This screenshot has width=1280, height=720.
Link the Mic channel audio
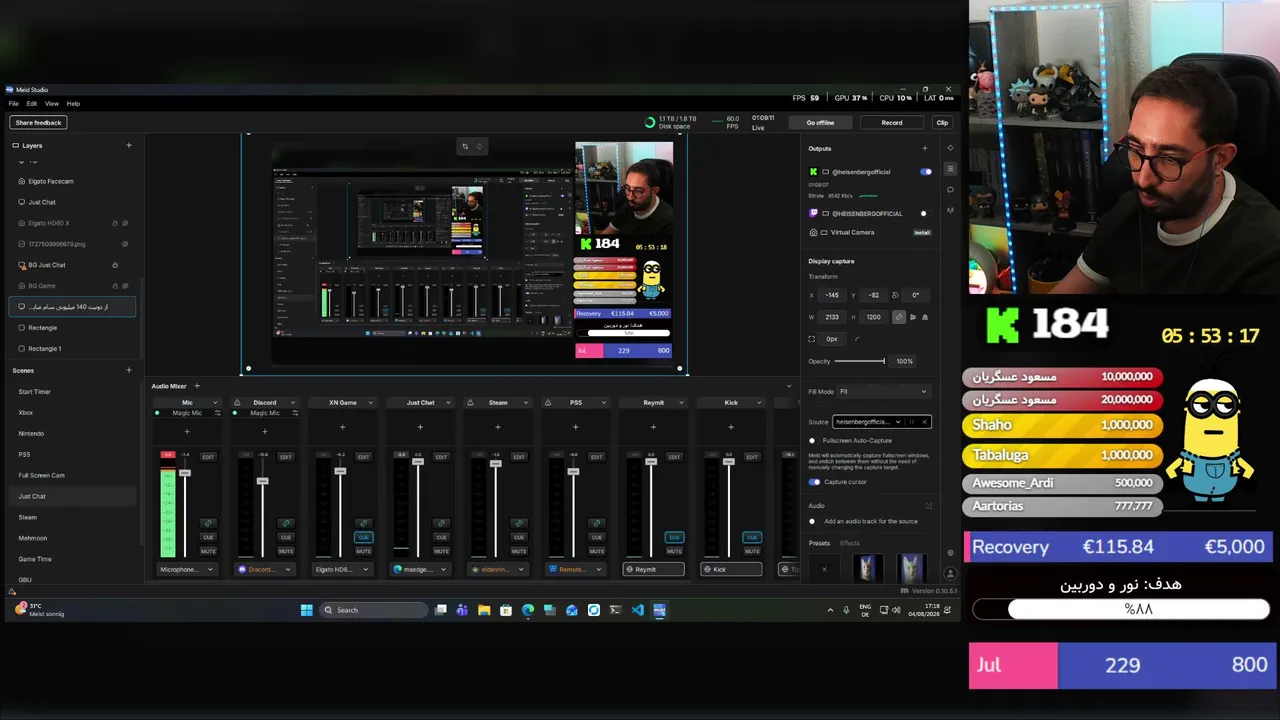coord(208,523)
